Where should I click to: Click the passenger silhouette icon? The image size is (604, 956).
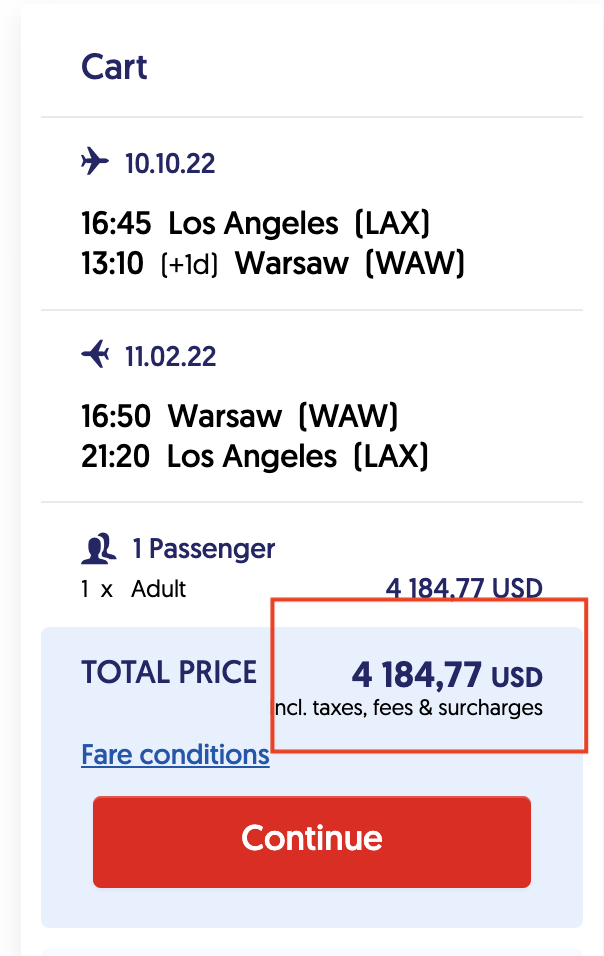(98, 549)
